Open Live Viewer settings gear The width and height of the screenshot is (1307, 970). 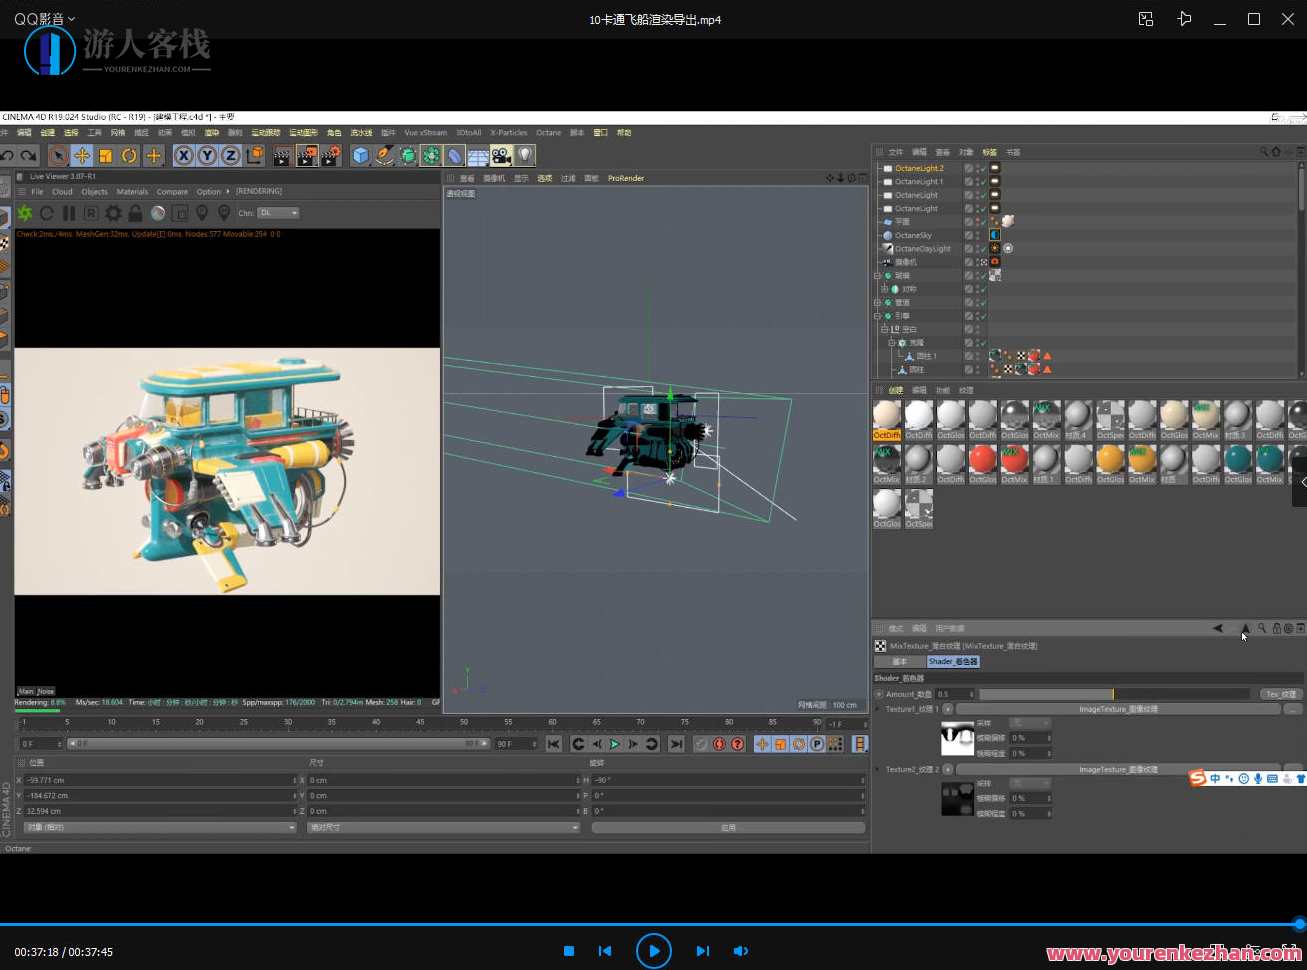(113, 213)
